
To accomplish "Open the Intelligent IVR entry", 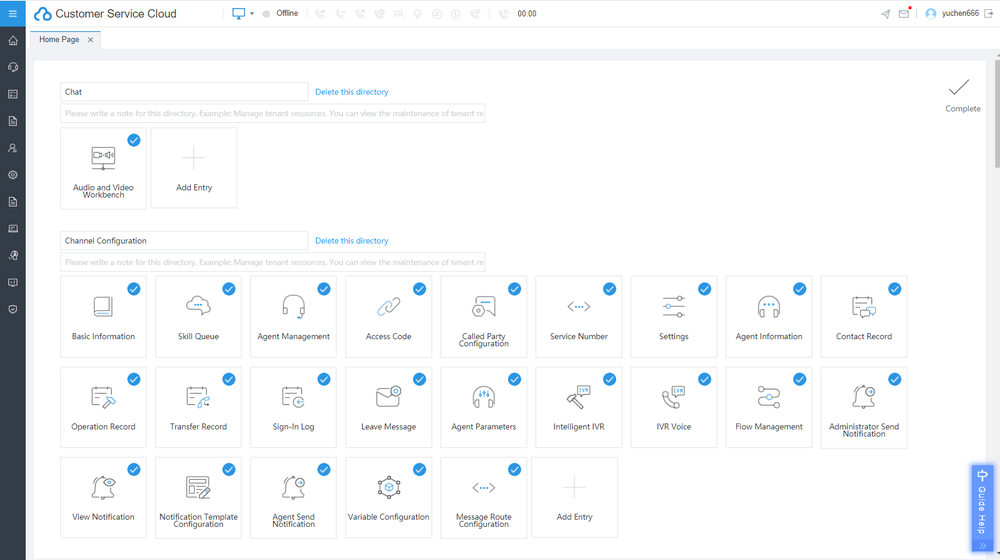I will click(x=578, y=408).
